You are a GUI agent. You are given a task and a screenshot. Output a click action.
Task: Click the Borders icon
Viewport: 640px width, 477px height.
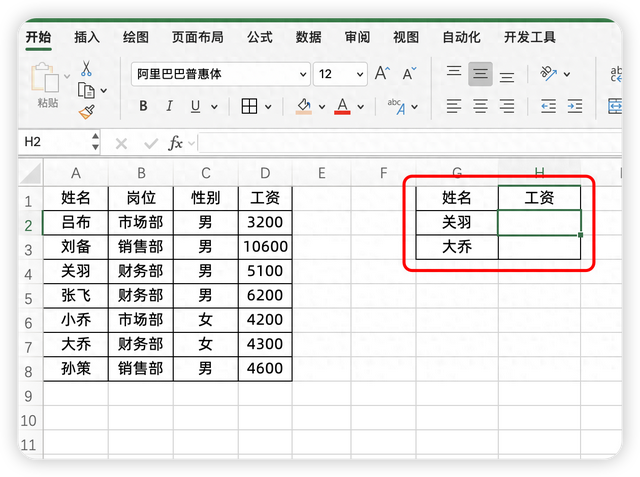click(x=249, y=106)
